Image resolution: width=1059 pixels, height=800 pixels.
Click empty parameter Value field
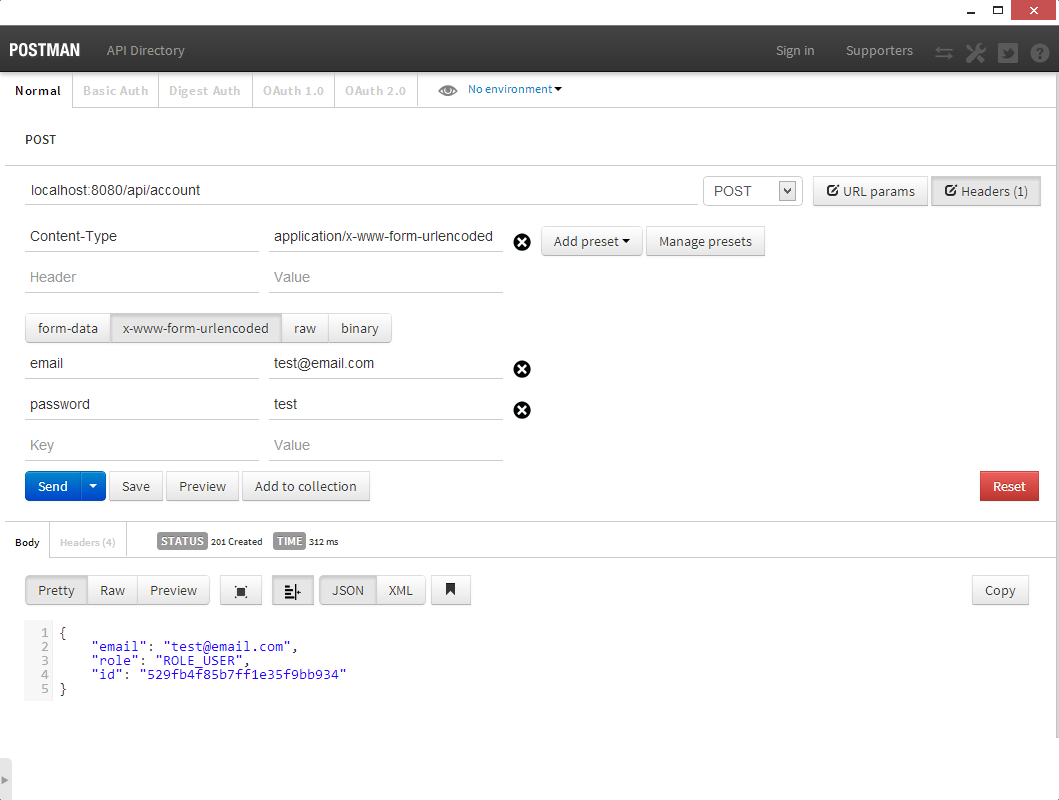(x=386, y=446)
